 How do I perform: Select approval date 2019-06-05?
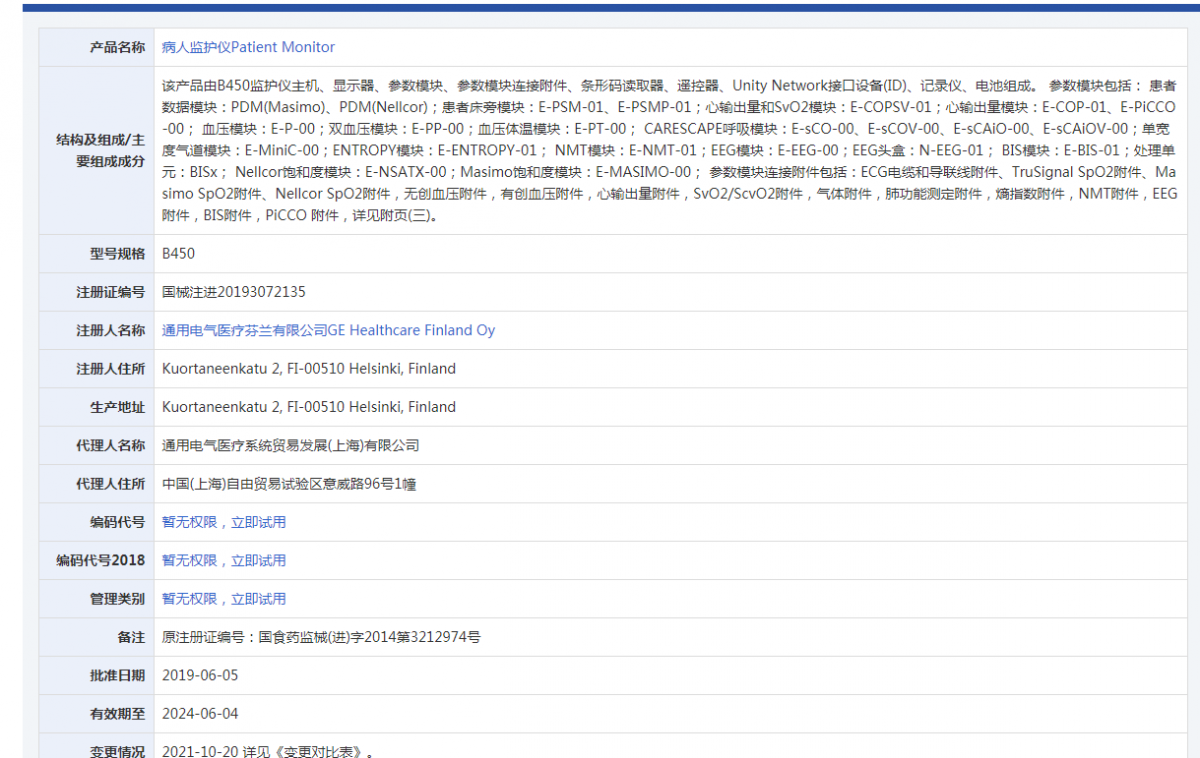(200, 675)
